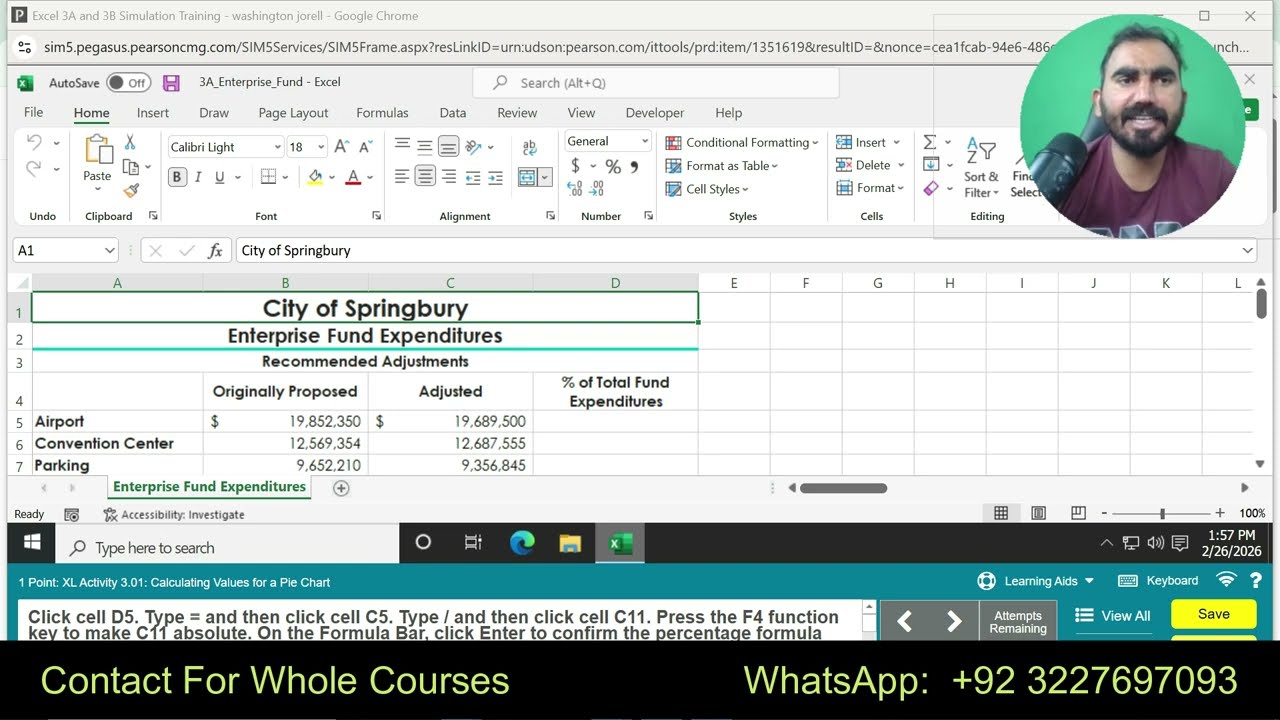Viewport: 1280px width, 720px height.
Task: Click View All button
Action: [1112, 616]
